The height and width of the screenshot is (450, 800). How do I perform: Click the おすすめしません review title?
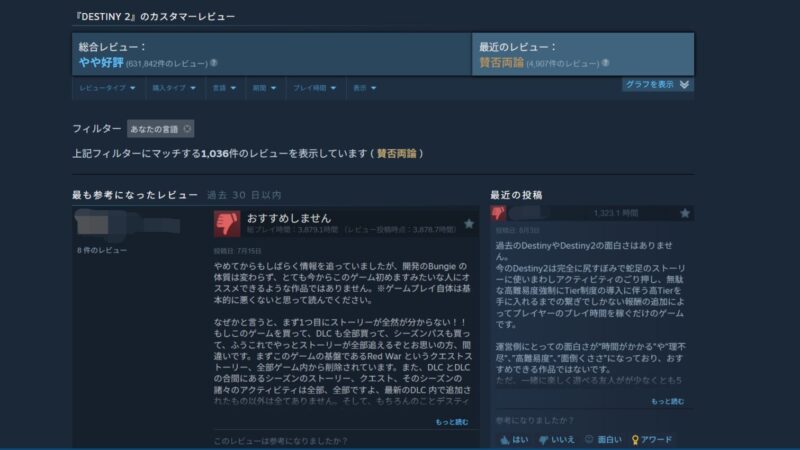289,218
